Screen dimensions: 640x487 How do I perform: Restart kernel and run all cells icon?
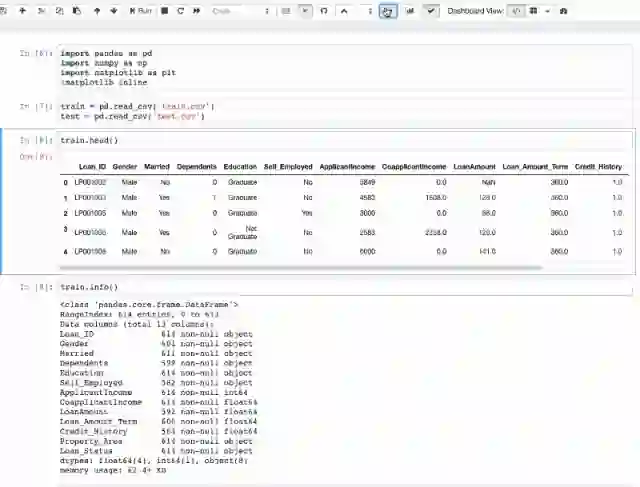197,11
